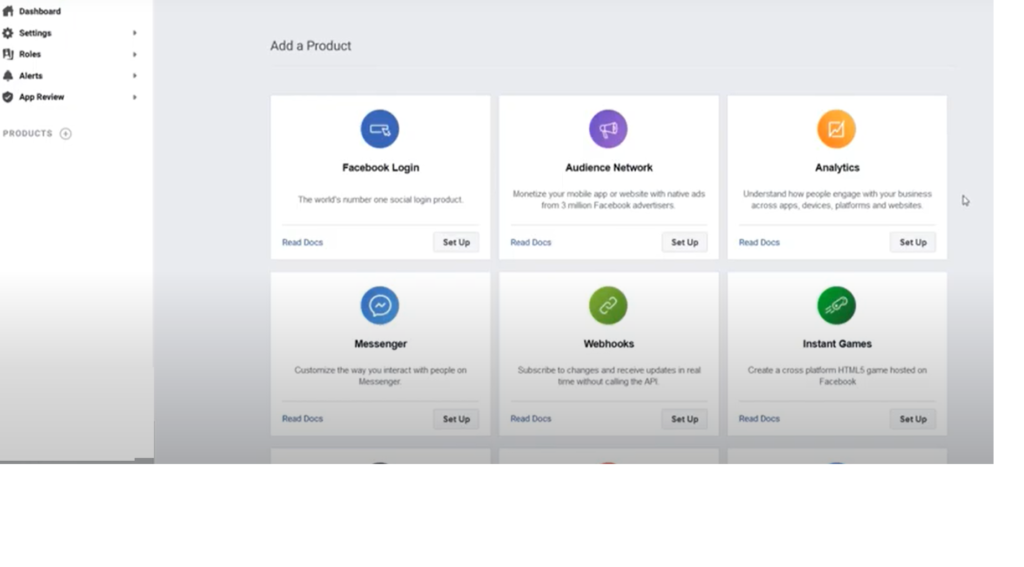The width and height of the screenshot is (1024, 567).
Task: Click the Audience Network megaphone icon
Action: [x=608, y=129]
